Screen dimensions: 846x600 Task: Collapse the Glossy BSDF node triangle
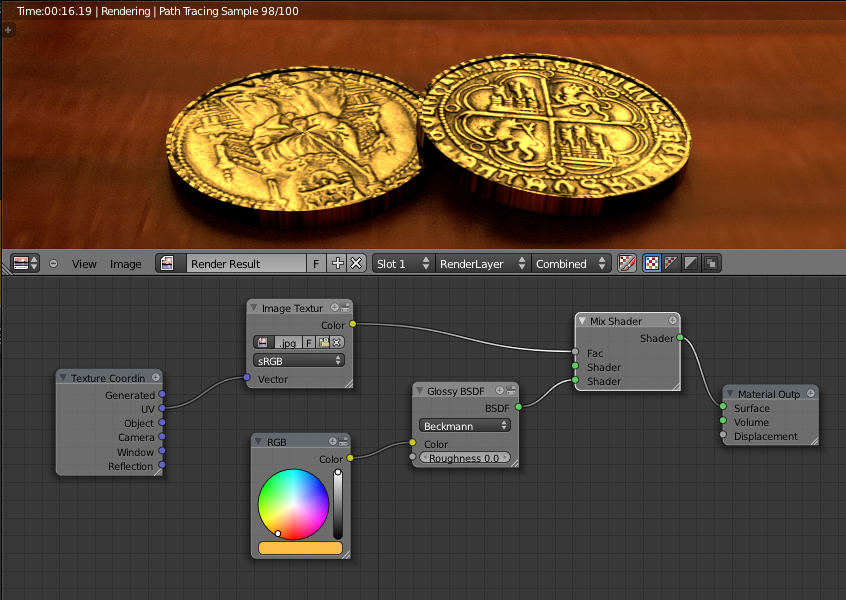point(419,391)
